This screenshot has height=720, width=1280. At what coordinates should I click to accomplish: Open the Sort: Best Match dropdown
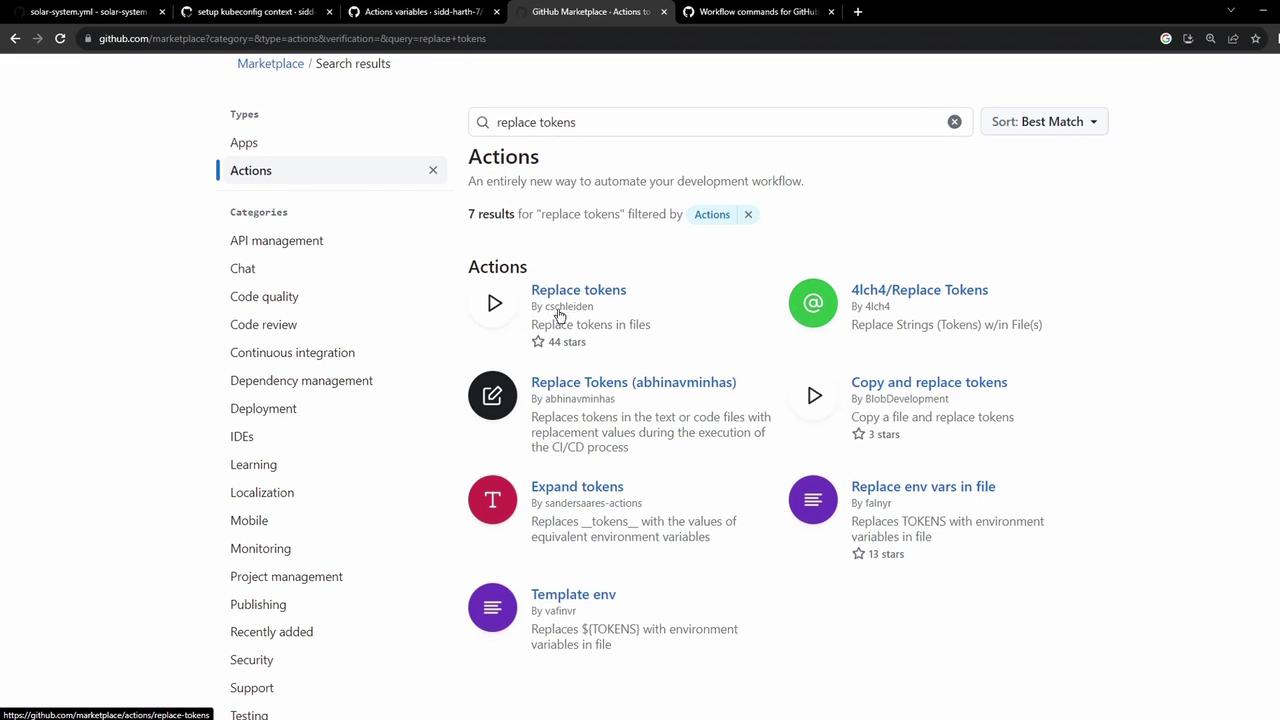point(1044,122)
